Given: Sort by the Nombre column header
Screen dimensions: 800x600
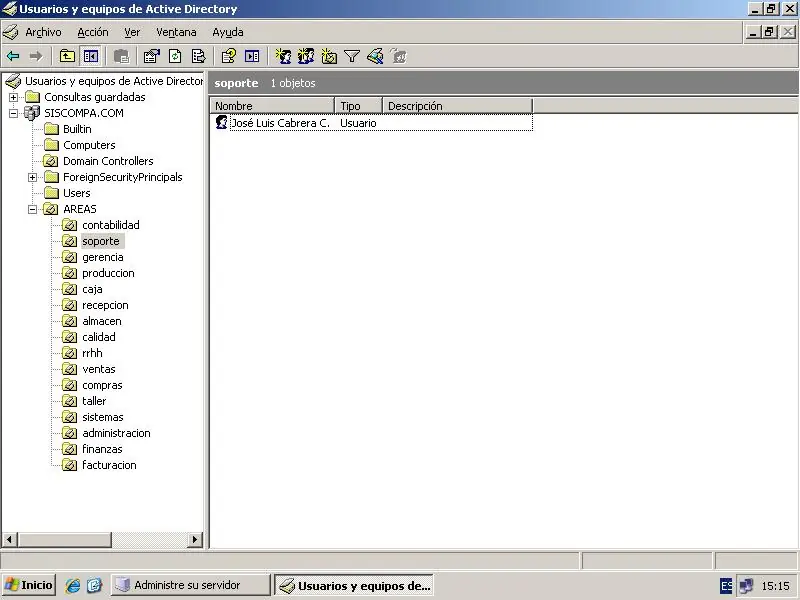Looking at the screenshot, I should point(272,106).
